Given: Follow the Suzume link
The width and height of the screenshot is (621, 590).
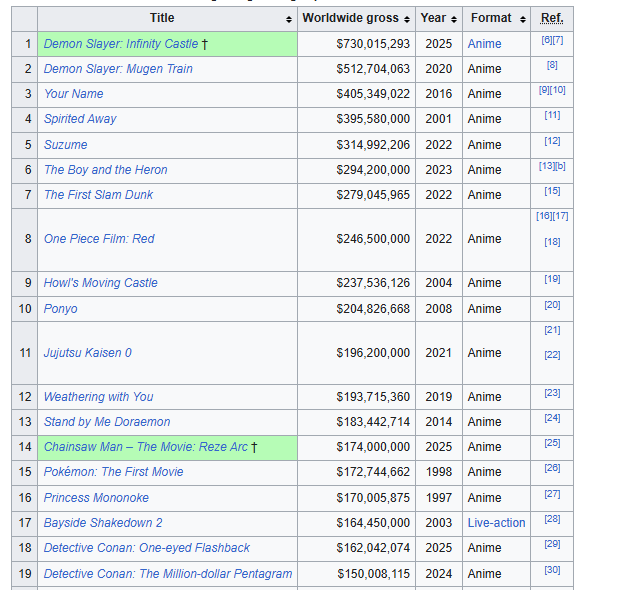Looking at the screenshot, I should click(x=65, y=145).
